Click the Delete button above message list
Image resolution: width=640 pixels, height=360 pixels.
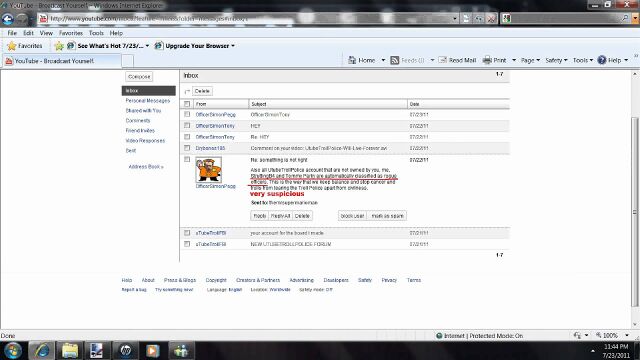(x=202, y=91)
